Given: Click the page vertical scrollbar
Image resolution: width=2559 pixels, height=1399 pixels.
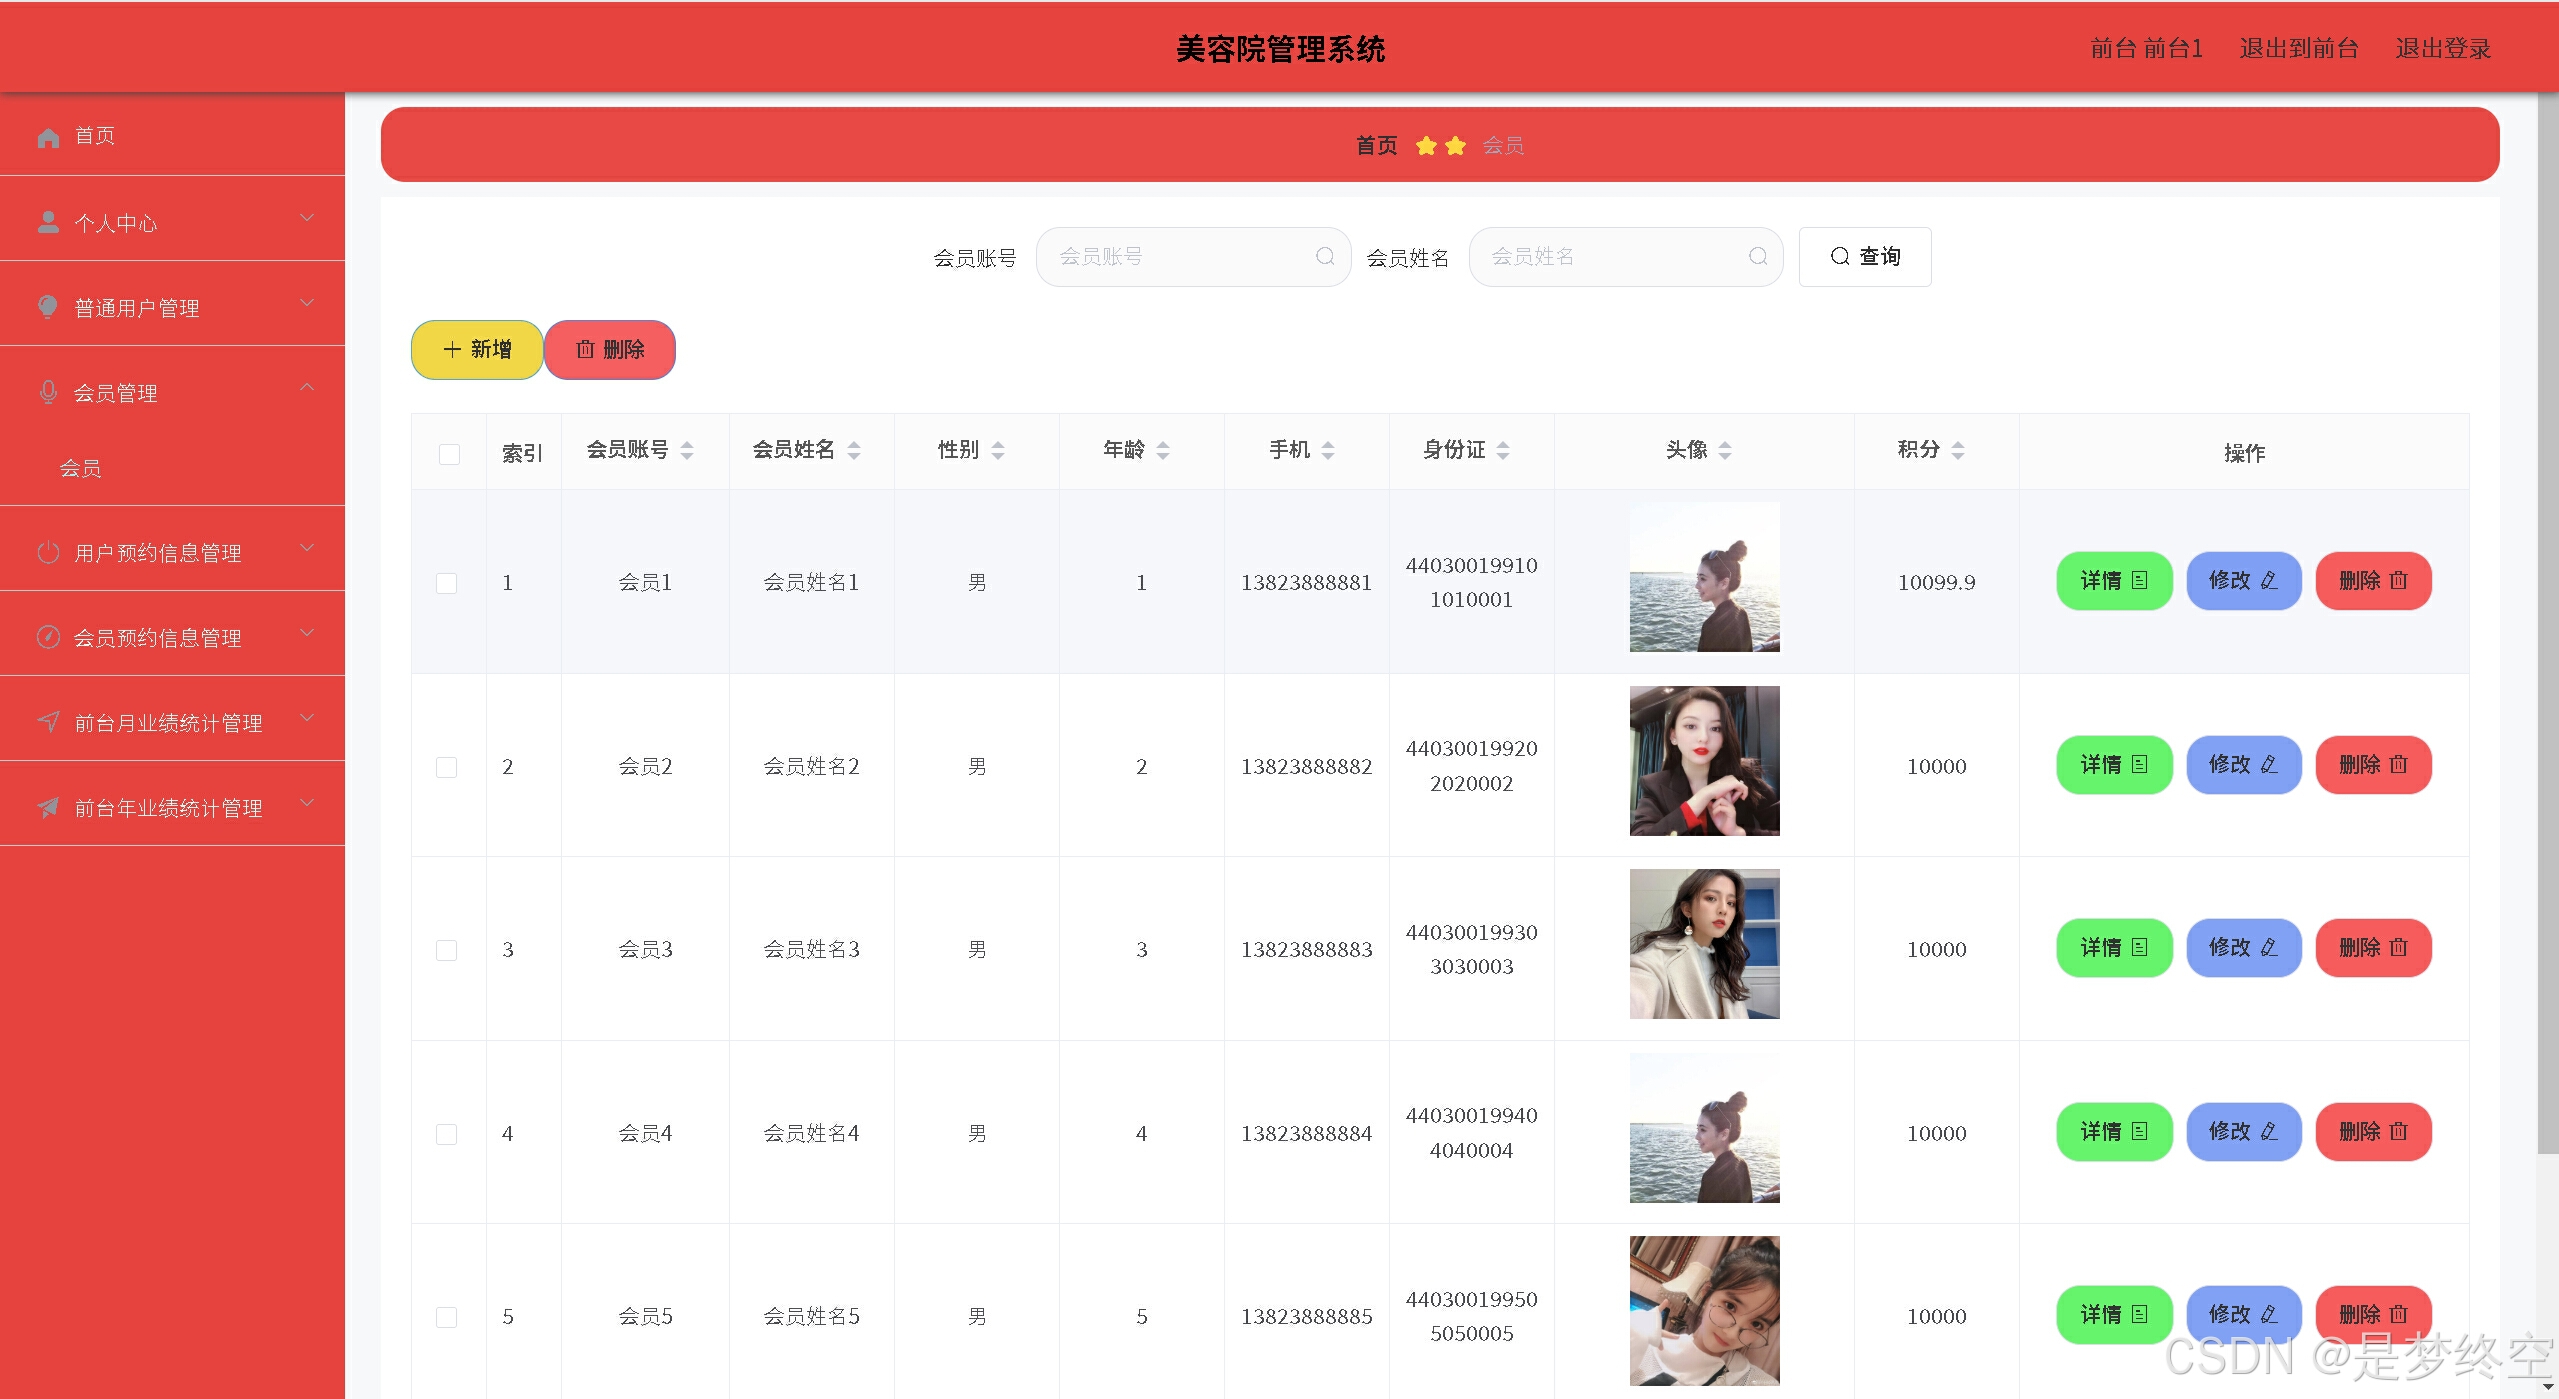Looking at the screenshot, I should click(2547, 620).
